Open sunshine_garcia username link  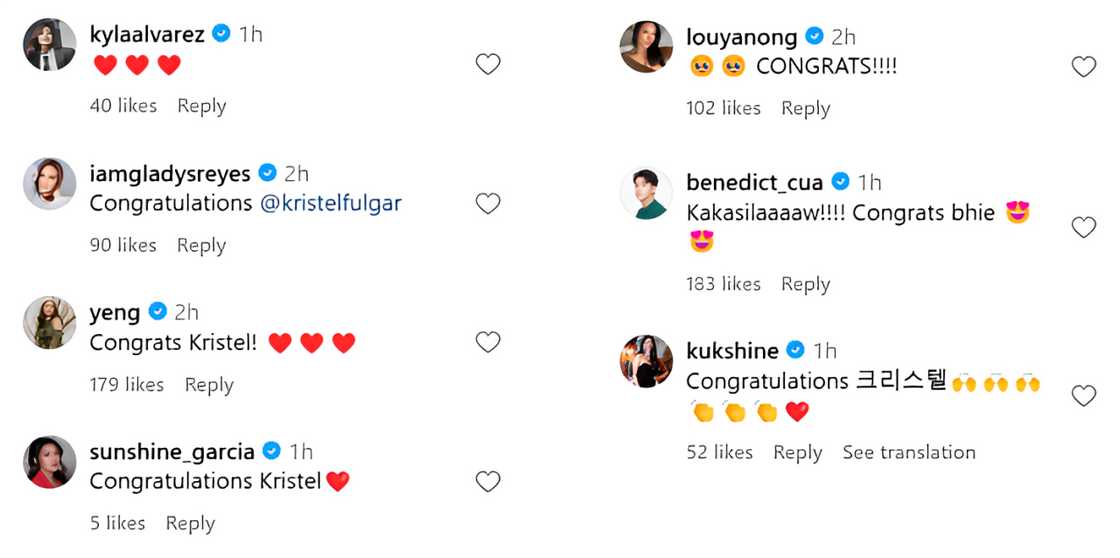(x=172, y=451)
